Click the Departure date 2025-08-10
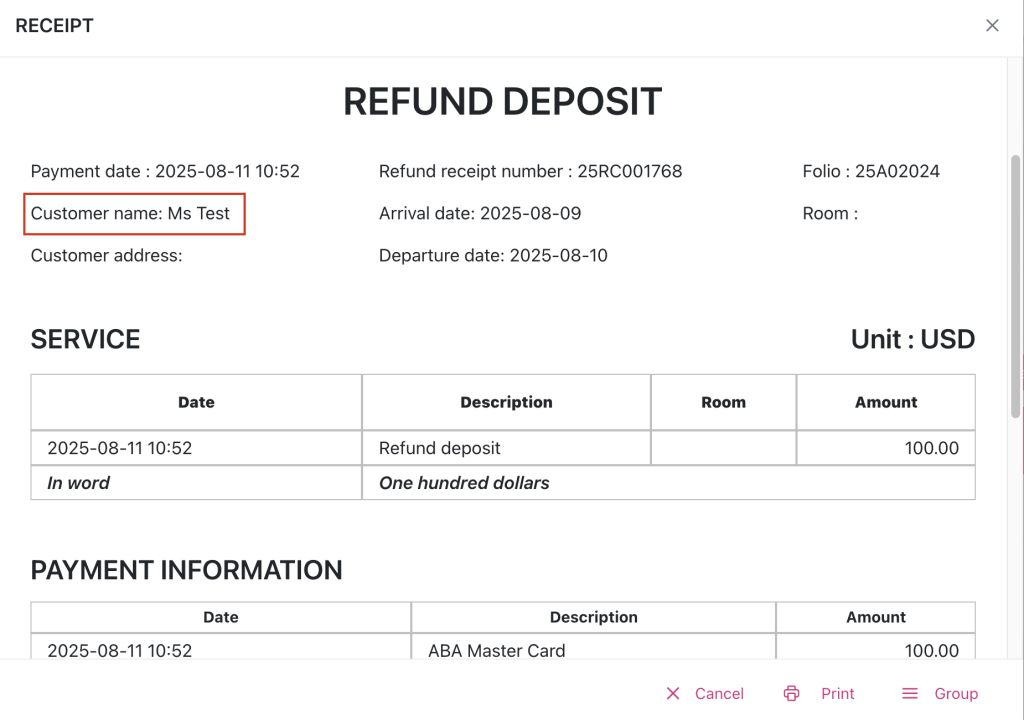The width and height of the screenshot is (1024, 720). [x=493, y=256]
